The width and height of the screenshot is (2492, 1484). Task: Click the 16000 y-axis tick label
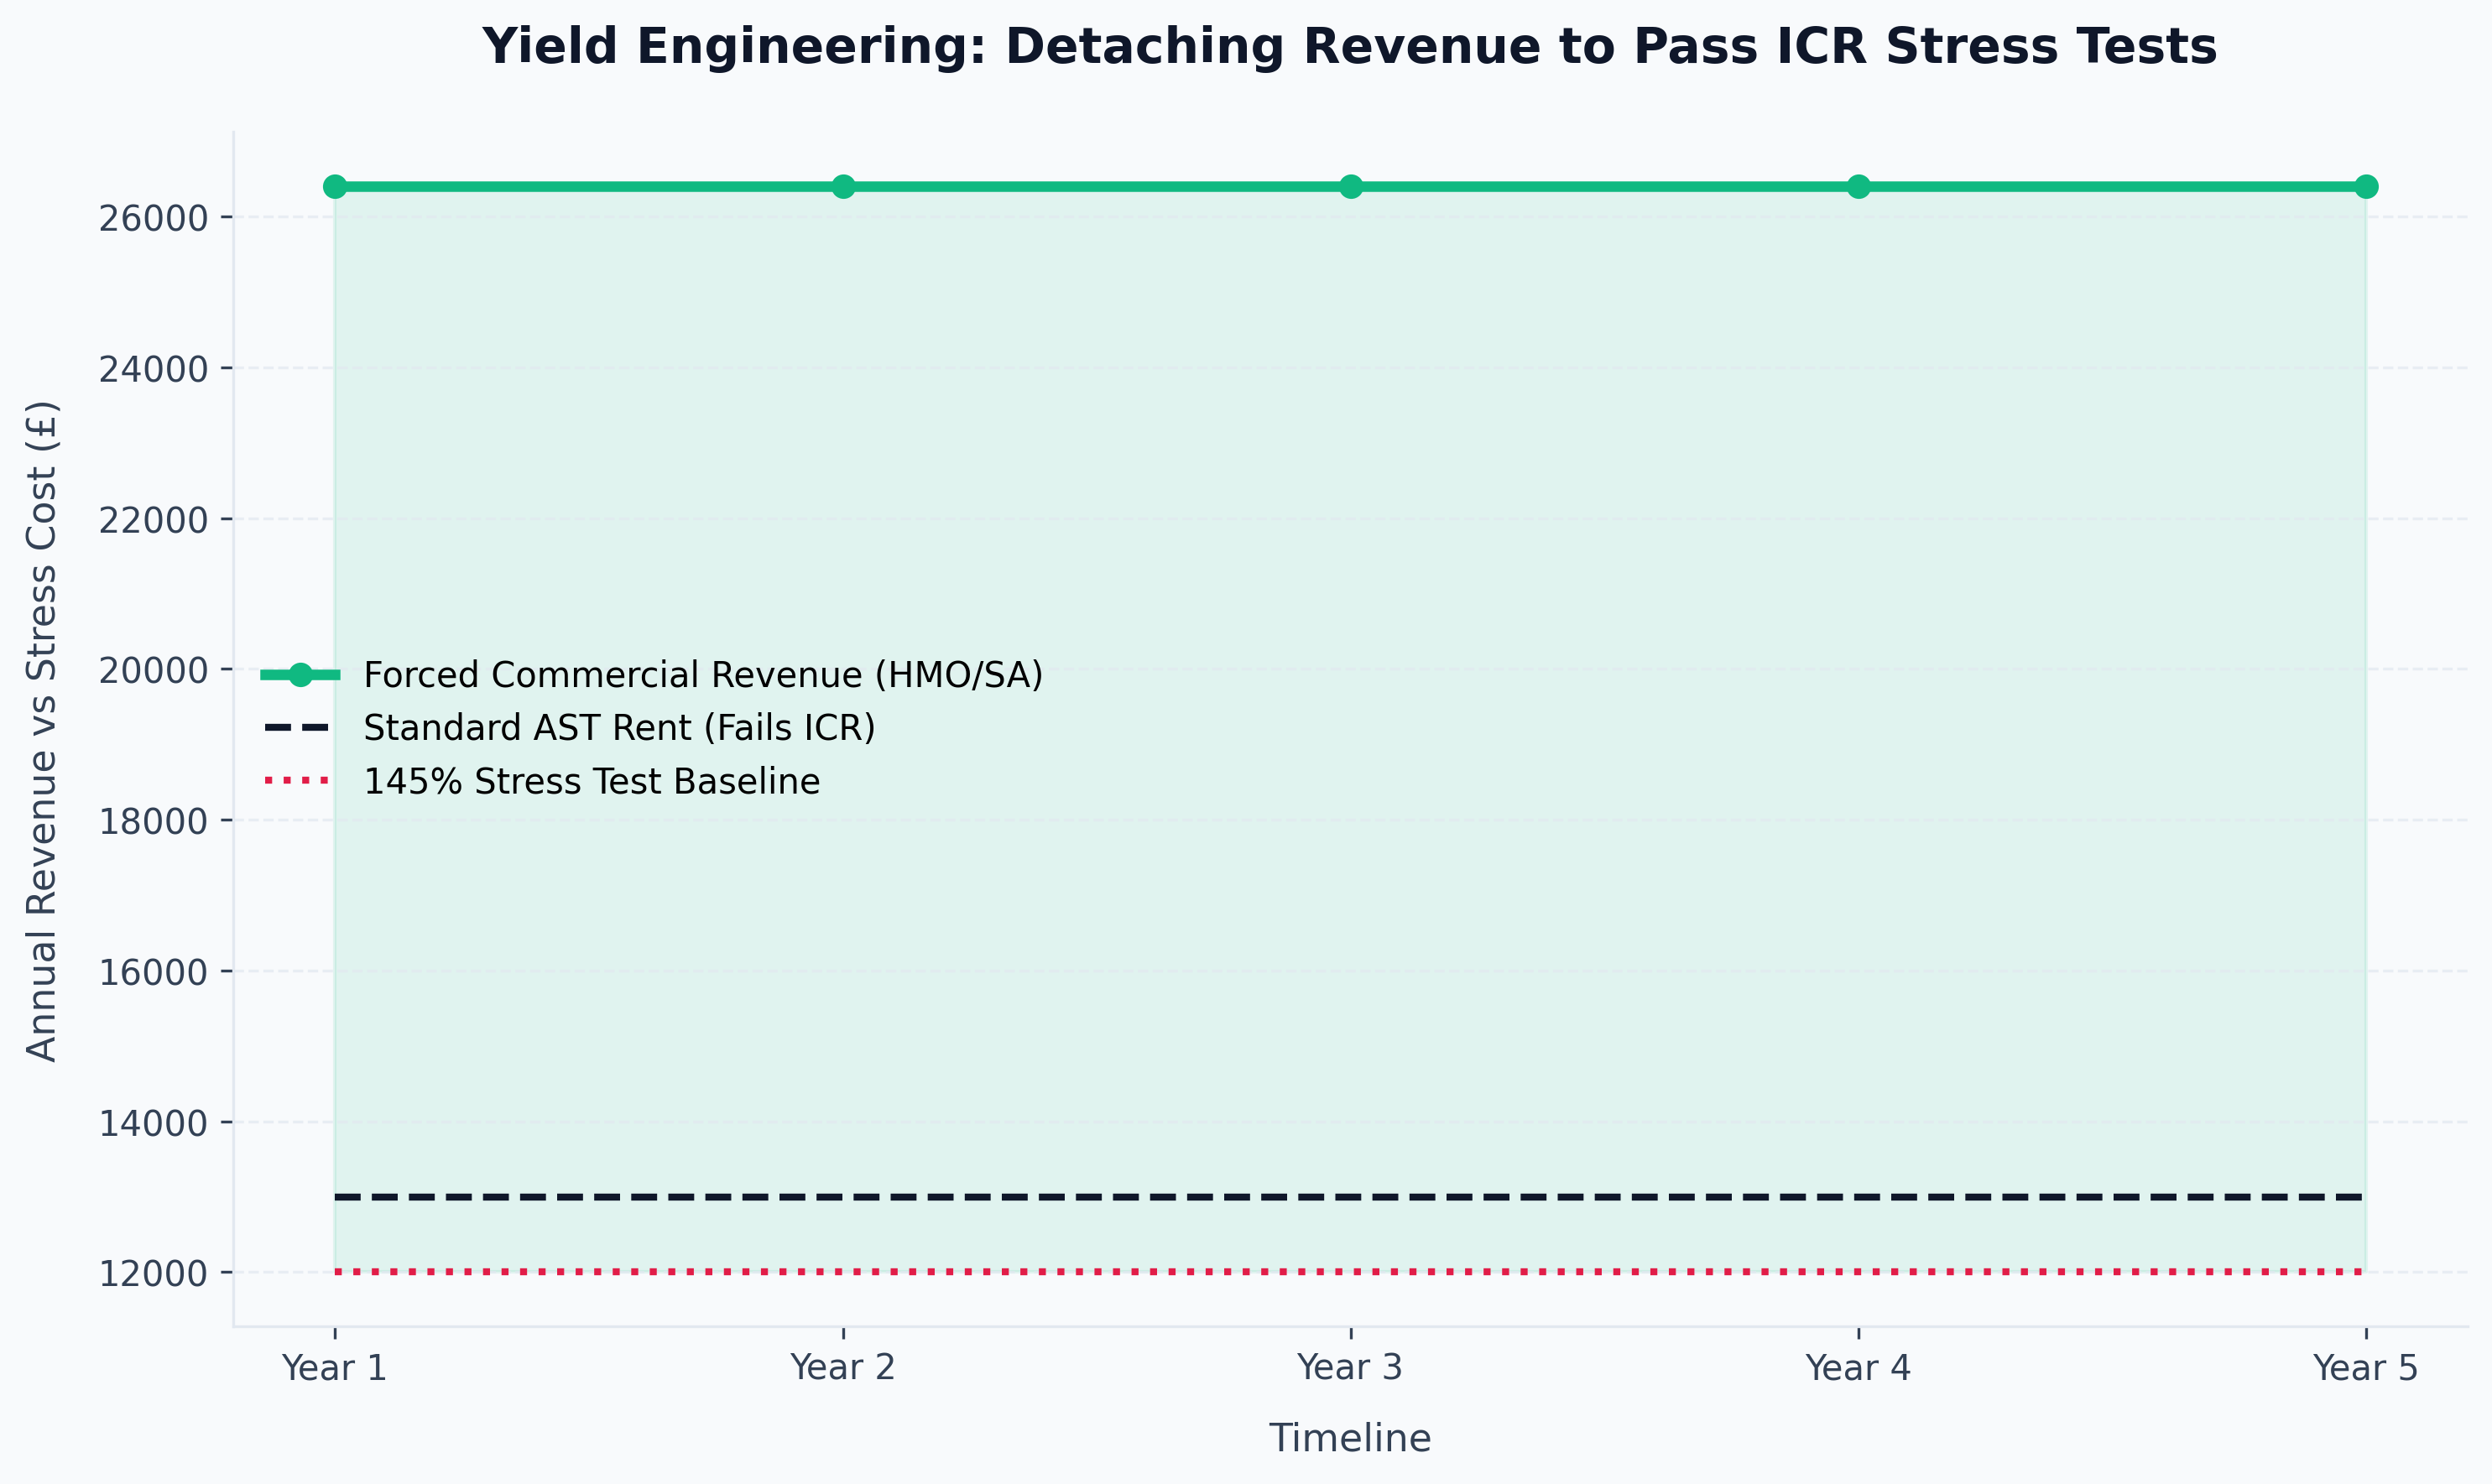[153, 973]
